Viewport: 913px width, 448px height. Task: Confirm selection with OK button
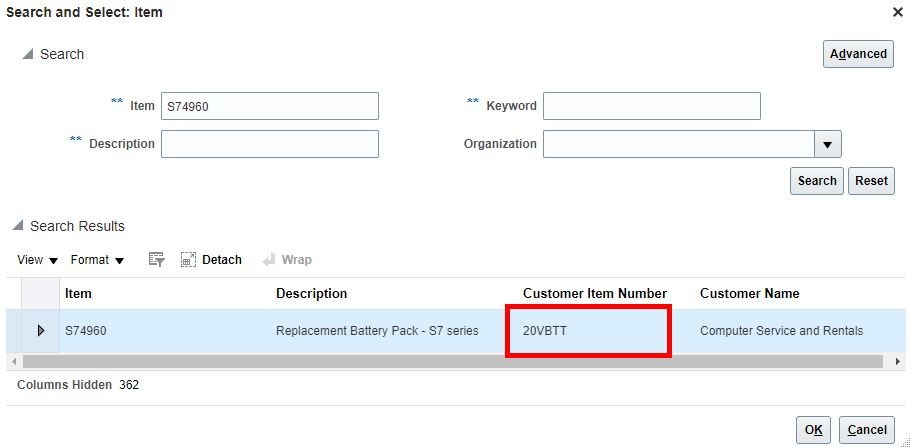coord(813,430)
